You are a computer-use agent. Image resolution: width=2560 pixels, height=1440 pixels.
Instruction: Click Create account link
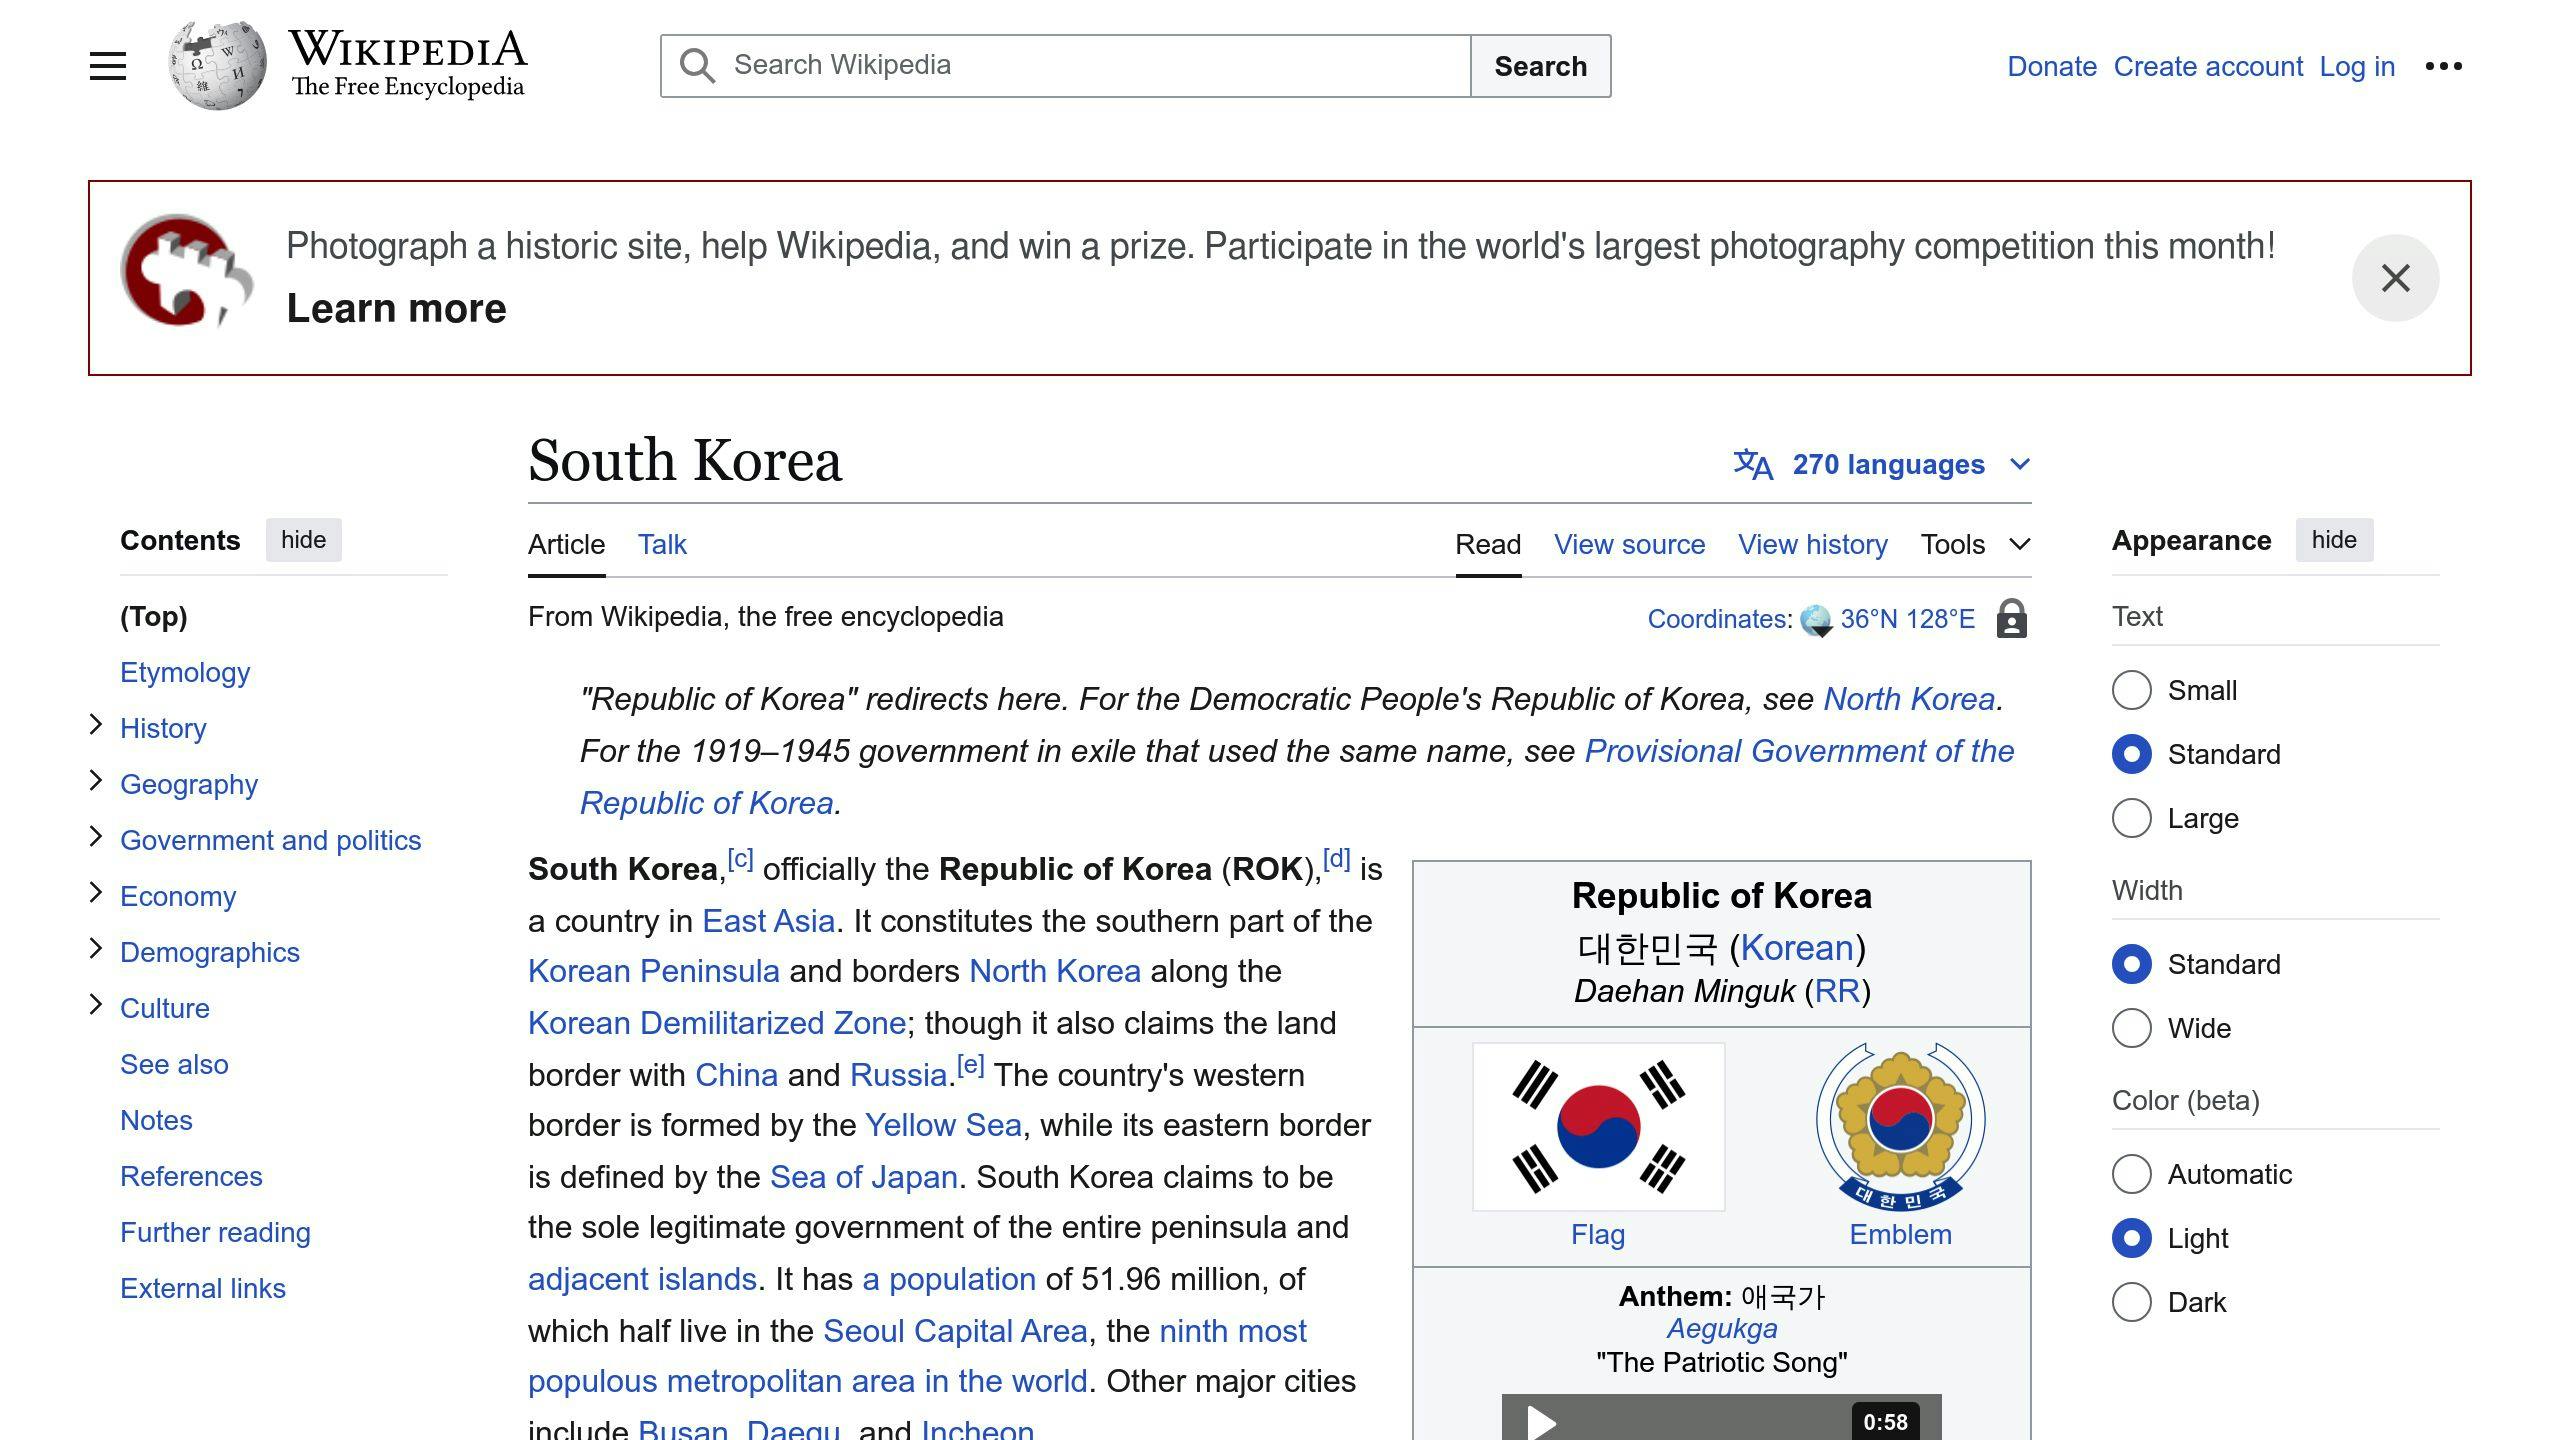[x=2208, y=66]
